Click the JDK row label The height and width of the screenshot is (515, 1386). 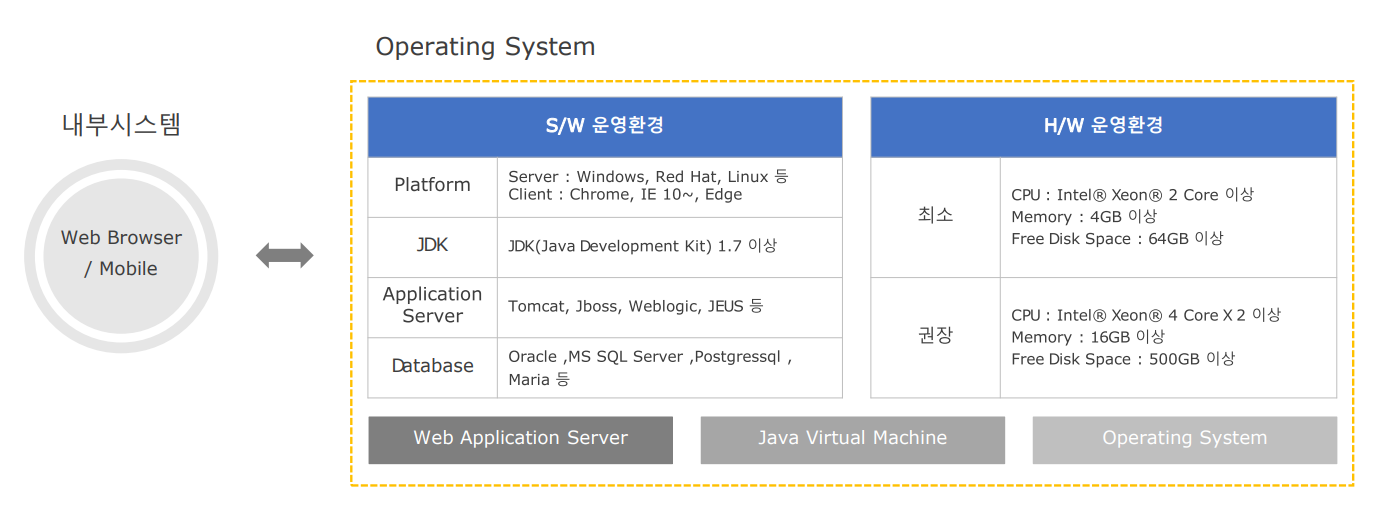[x=432, y=245]
